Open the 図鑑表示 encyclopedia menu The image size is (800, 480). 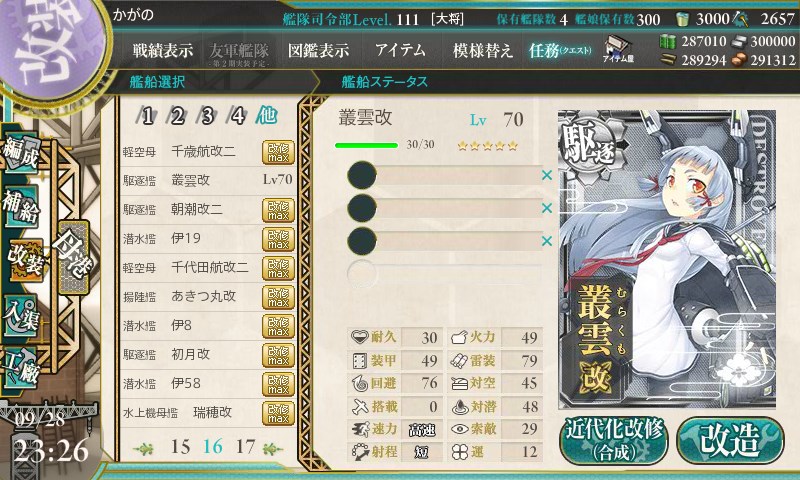click(318, 50)
